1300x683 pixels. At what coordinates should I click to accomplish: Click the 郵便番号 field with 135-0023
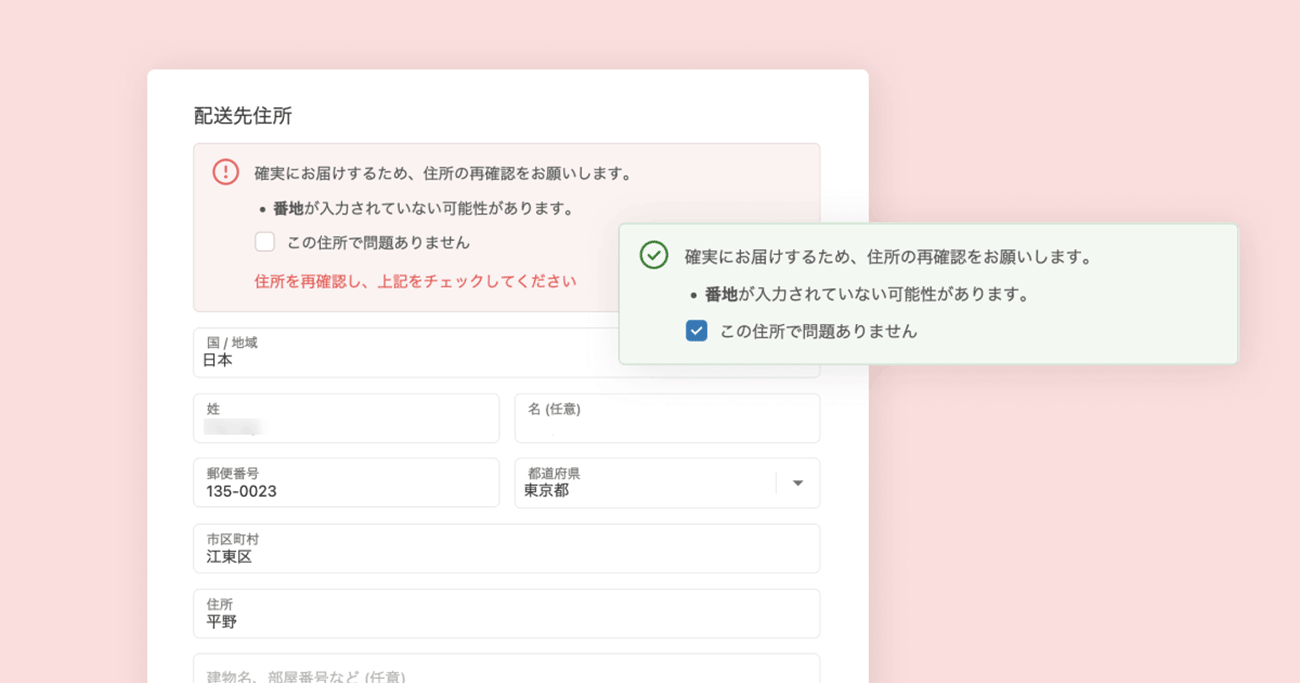tap(346, 483)
